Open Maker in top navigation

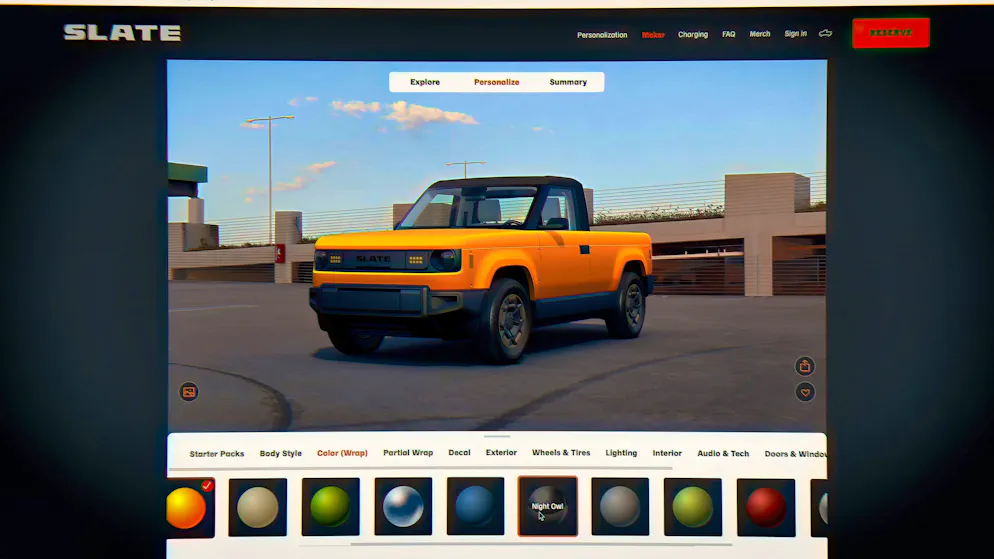(x=653, y=35)
